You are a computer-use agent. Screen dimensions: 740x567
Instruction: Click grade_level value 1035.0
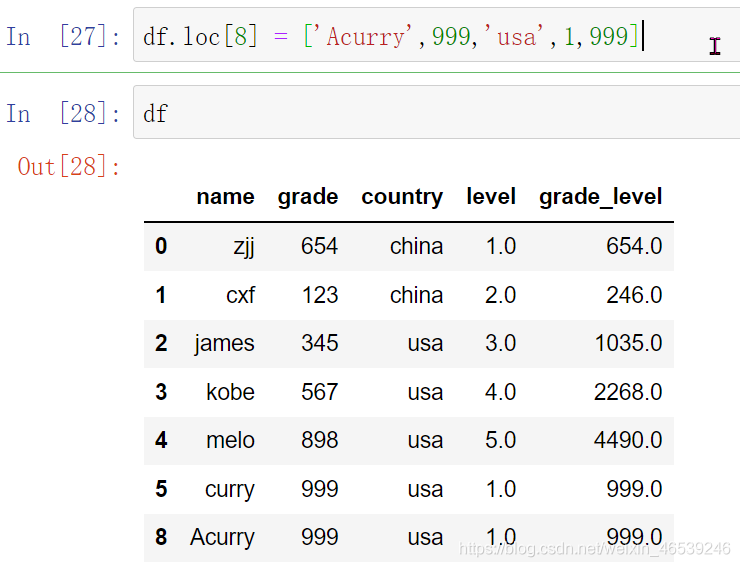[x=629, y=343]
